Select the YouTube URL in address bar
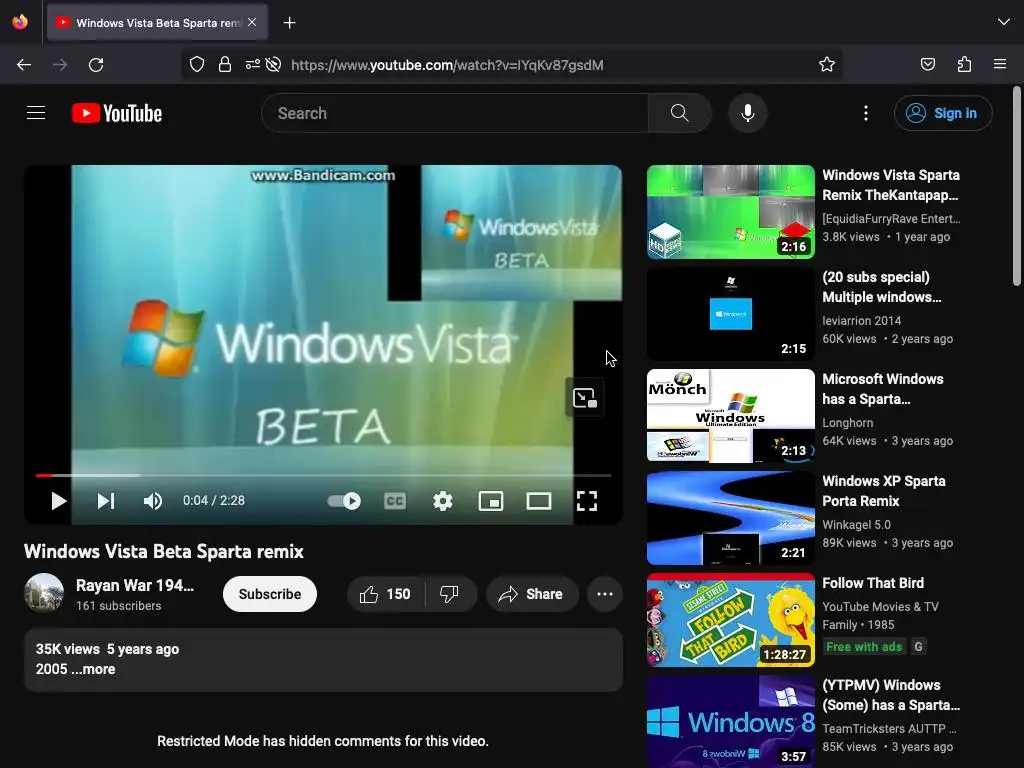 (x=447, y=65)
